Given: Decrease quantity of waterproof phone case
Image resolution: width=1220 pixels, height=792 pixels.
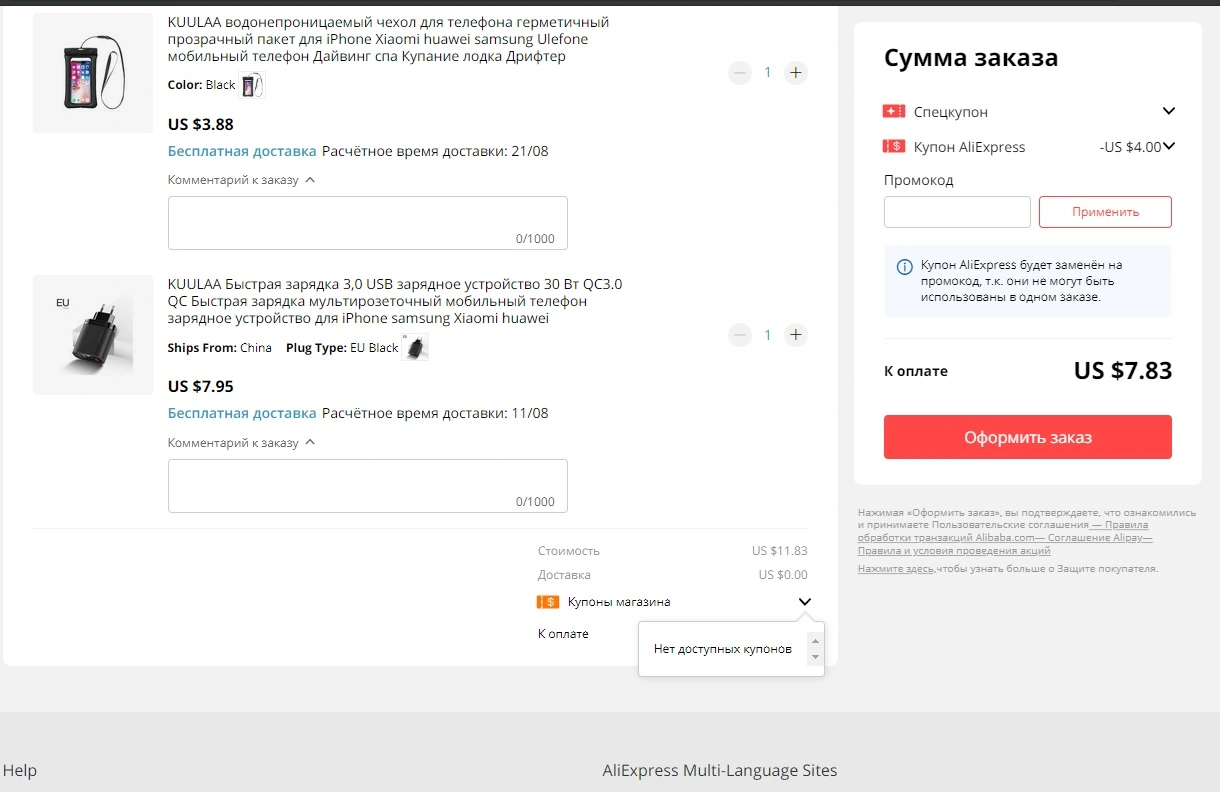Looking at the screenshot, I should 739,72.
